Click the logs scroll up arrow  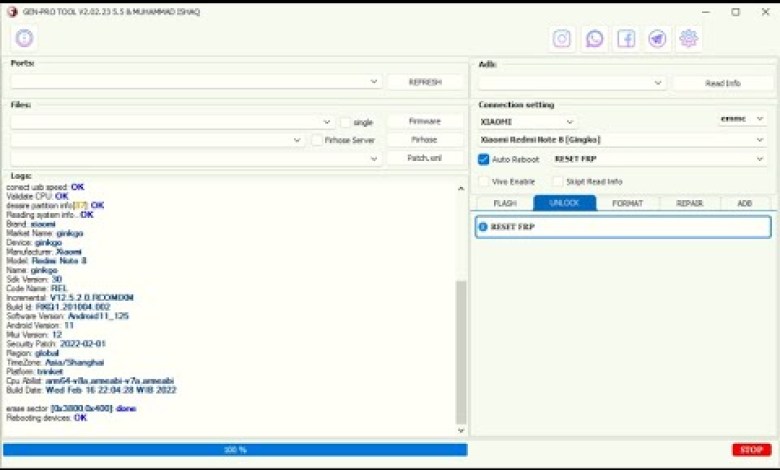click(x=461, y=188)
